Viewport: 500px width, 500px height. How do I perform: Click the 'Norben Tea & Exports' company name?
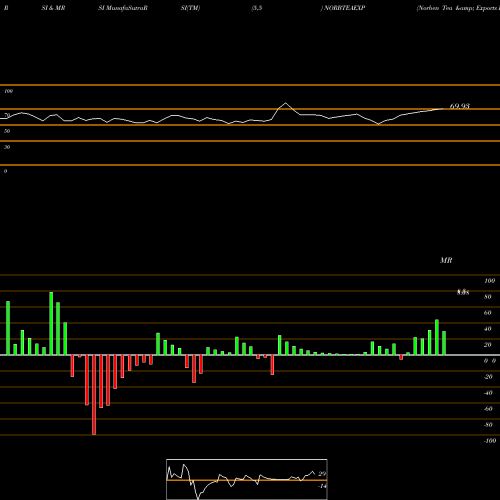(458, 8)
